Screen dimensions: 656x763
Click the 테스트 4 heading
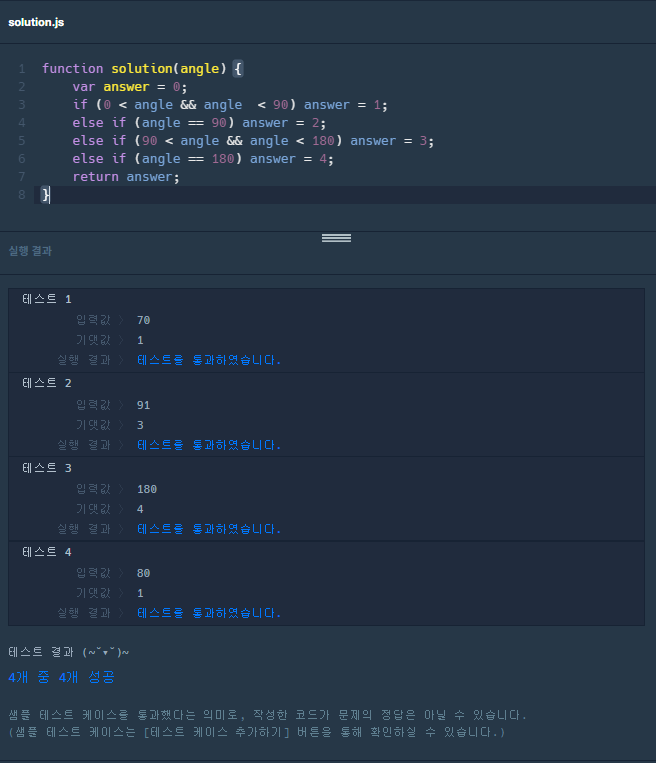[47, 552]
